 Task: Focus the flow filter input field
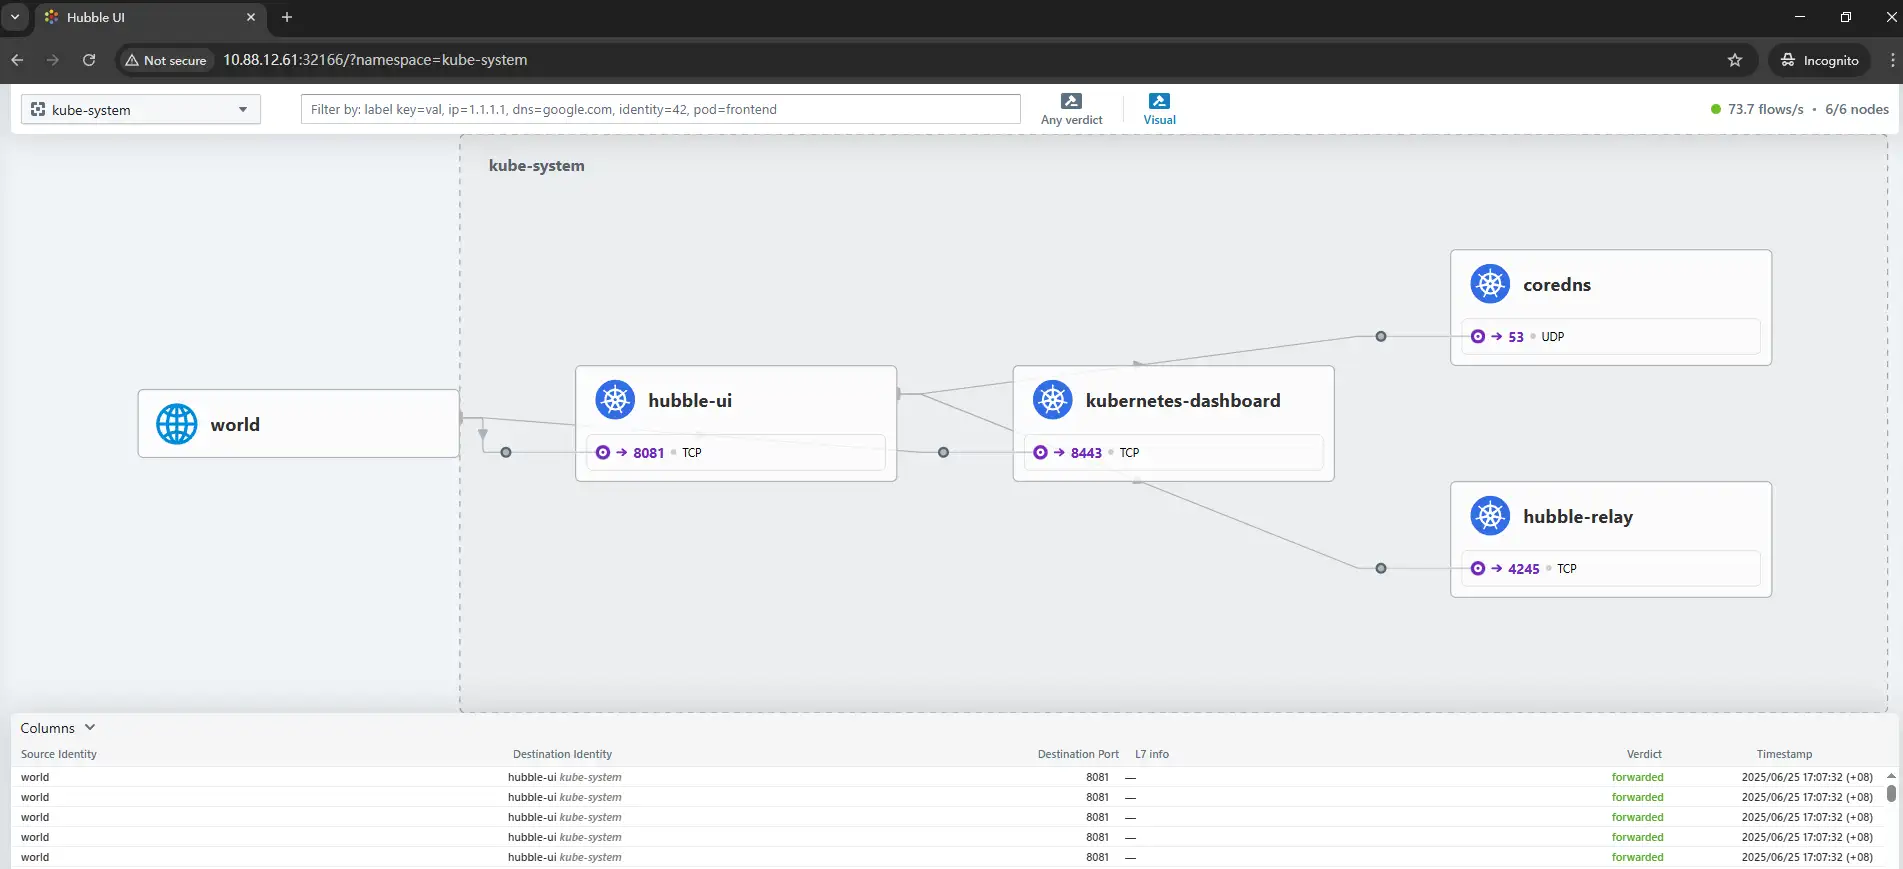pos(660,109)
